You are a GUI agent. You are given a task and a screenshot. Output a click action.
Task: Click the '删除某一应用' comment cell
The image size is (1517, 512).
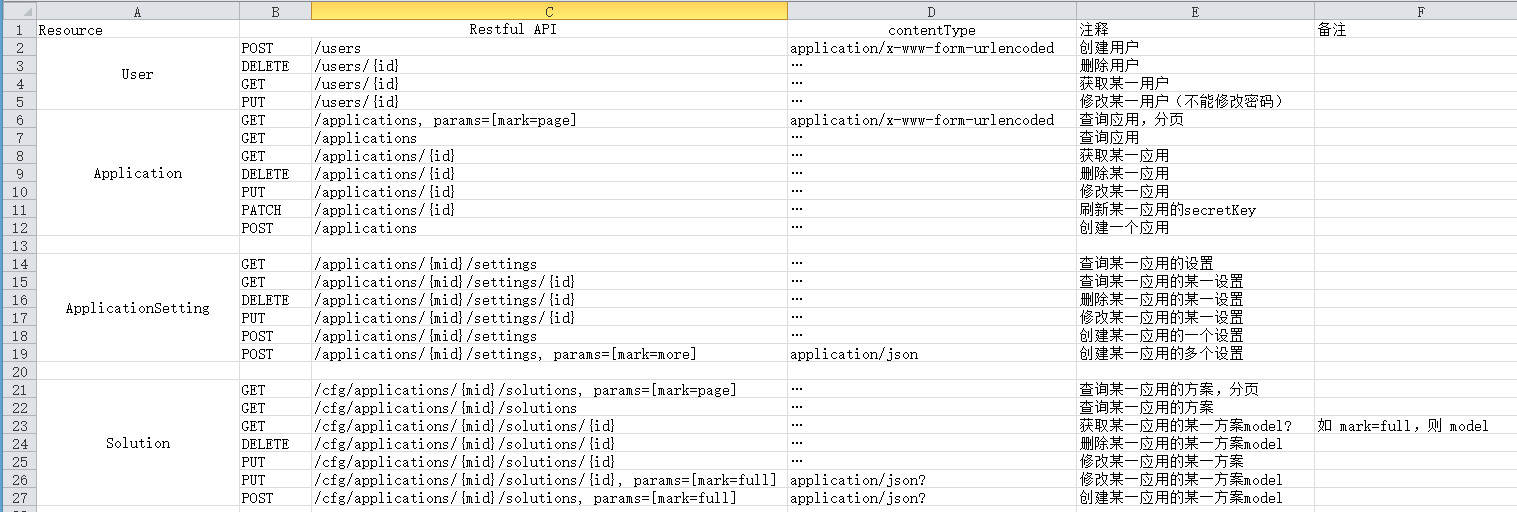coord(1195,174)
